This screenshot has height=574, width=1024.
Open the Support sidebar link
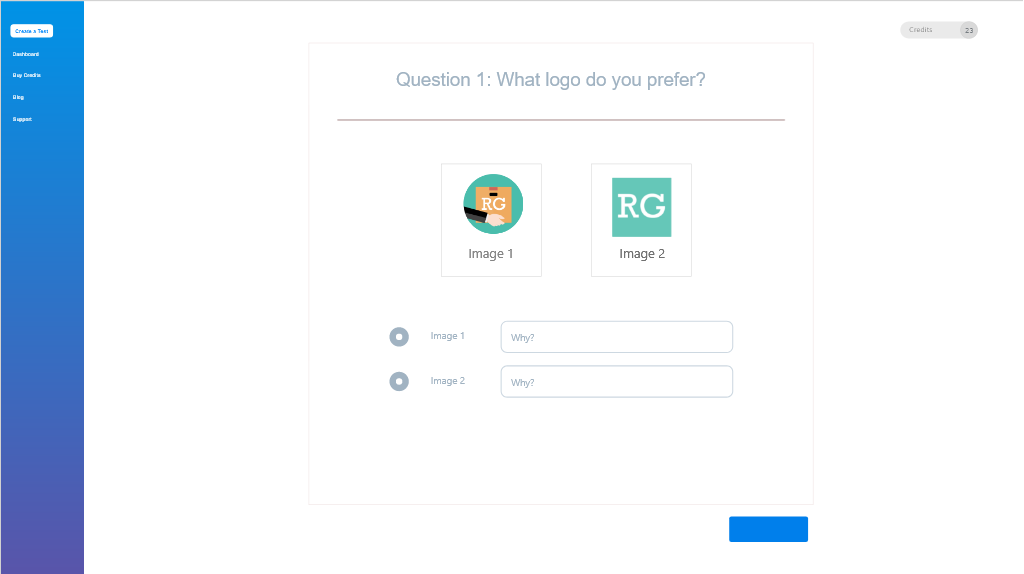pyautogui.click(x=22, y=119)
